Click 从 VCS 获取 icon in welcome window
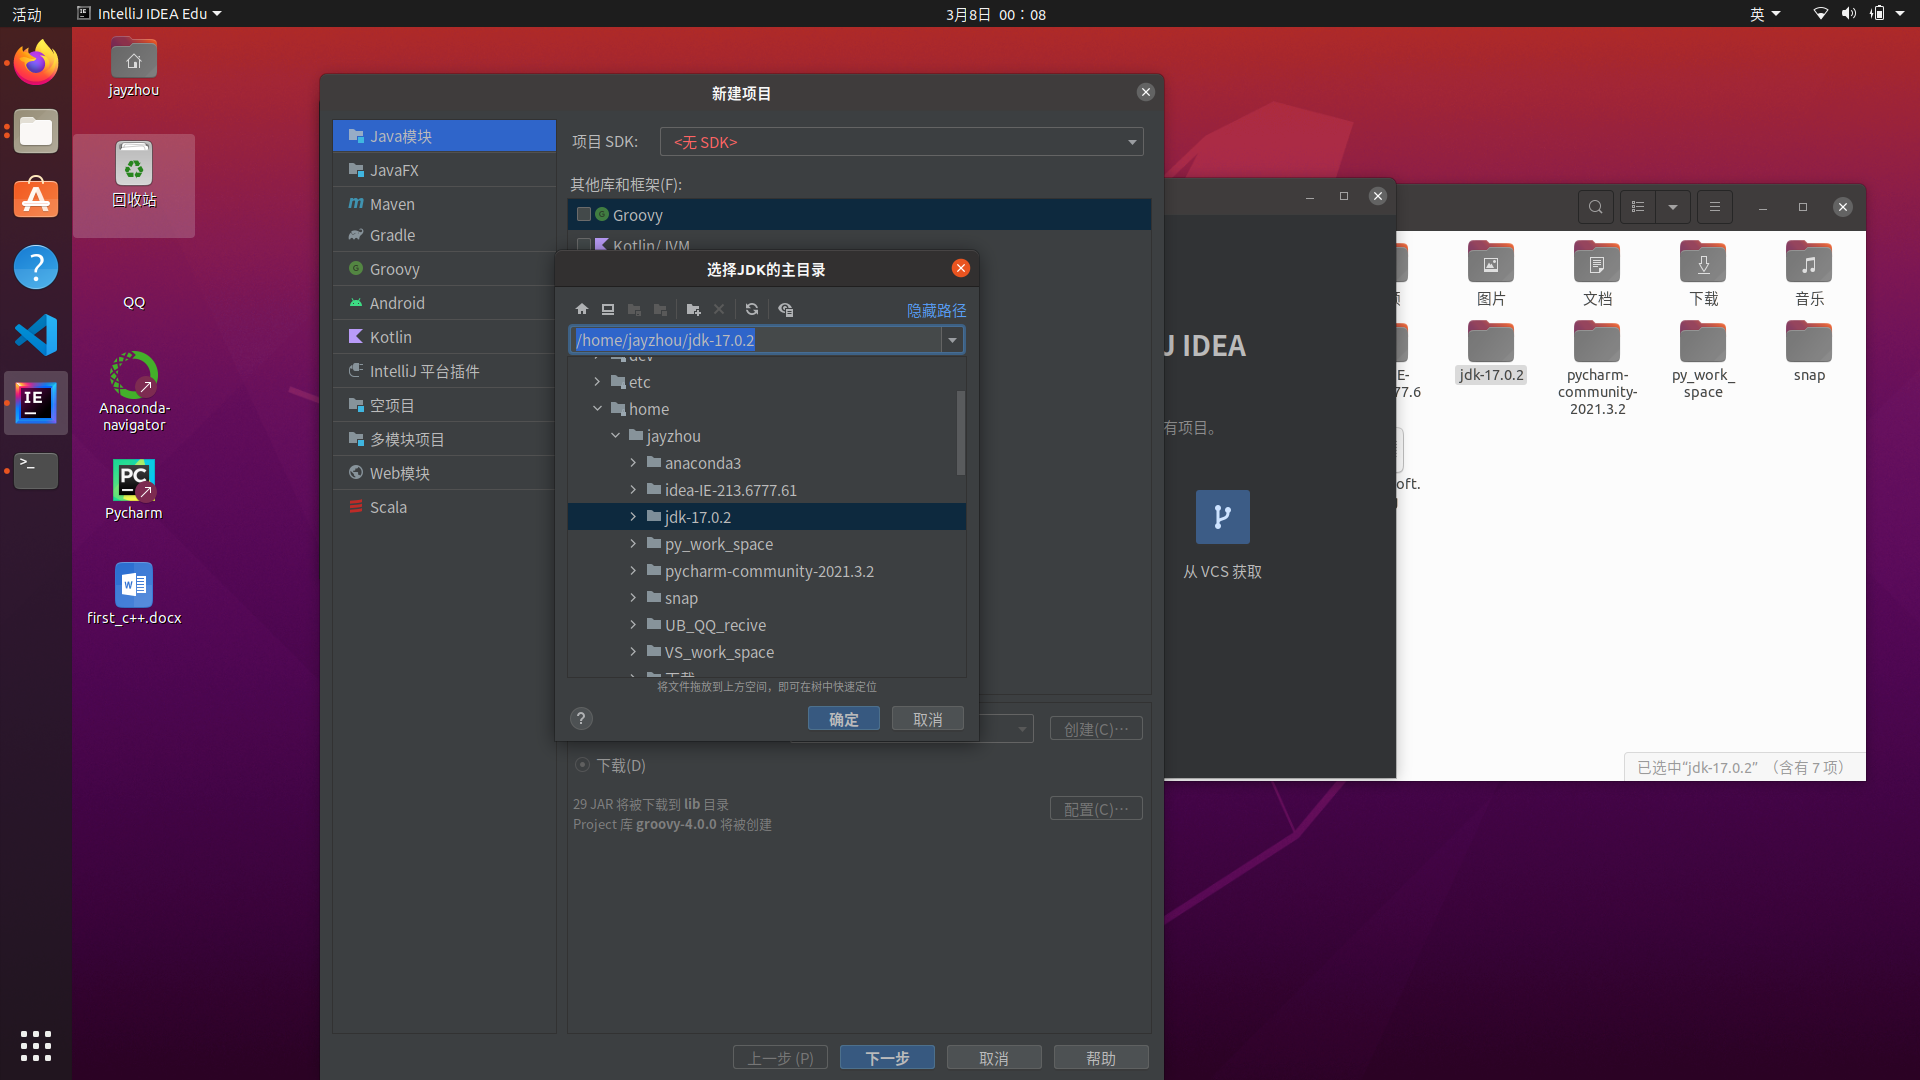 pyautogui.click(x=1222, y=517)
